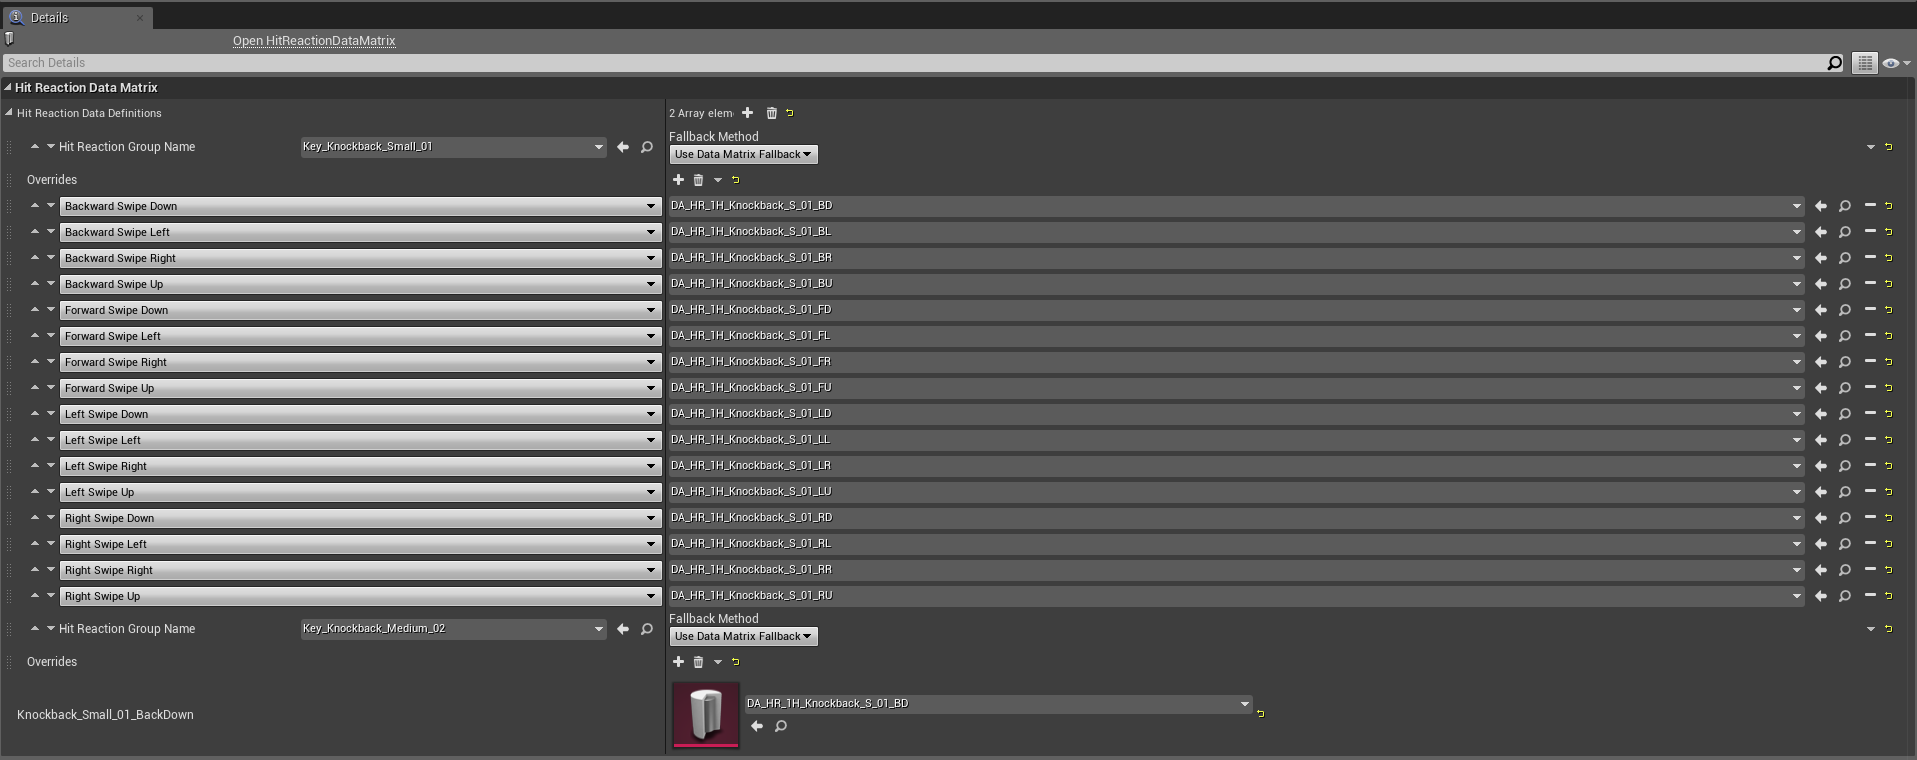Browse to Key_Knockback_Small_01 asset with magnifier
The height and width of the screenshot is (760, 1917).
pyautogui.click(x=647, y=147)
